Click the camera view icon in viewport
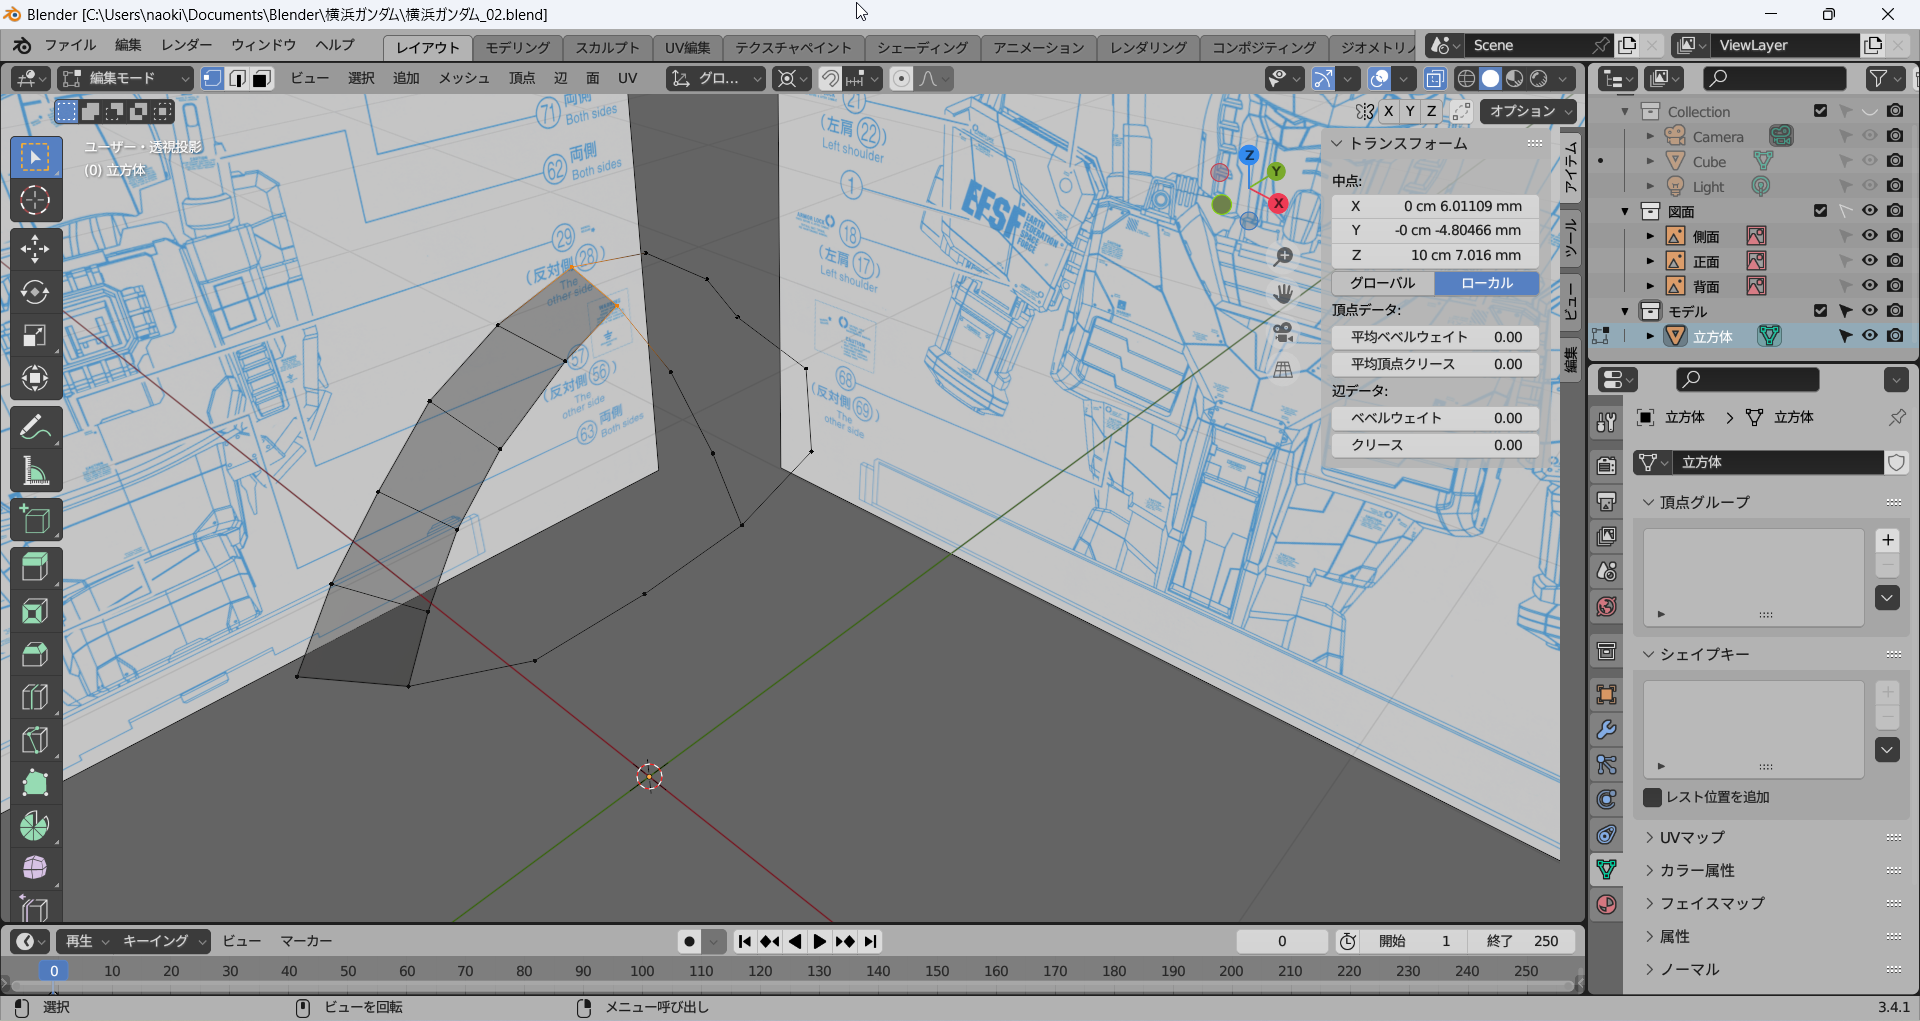The image size is (1920, 1021). coord(1283,332)
